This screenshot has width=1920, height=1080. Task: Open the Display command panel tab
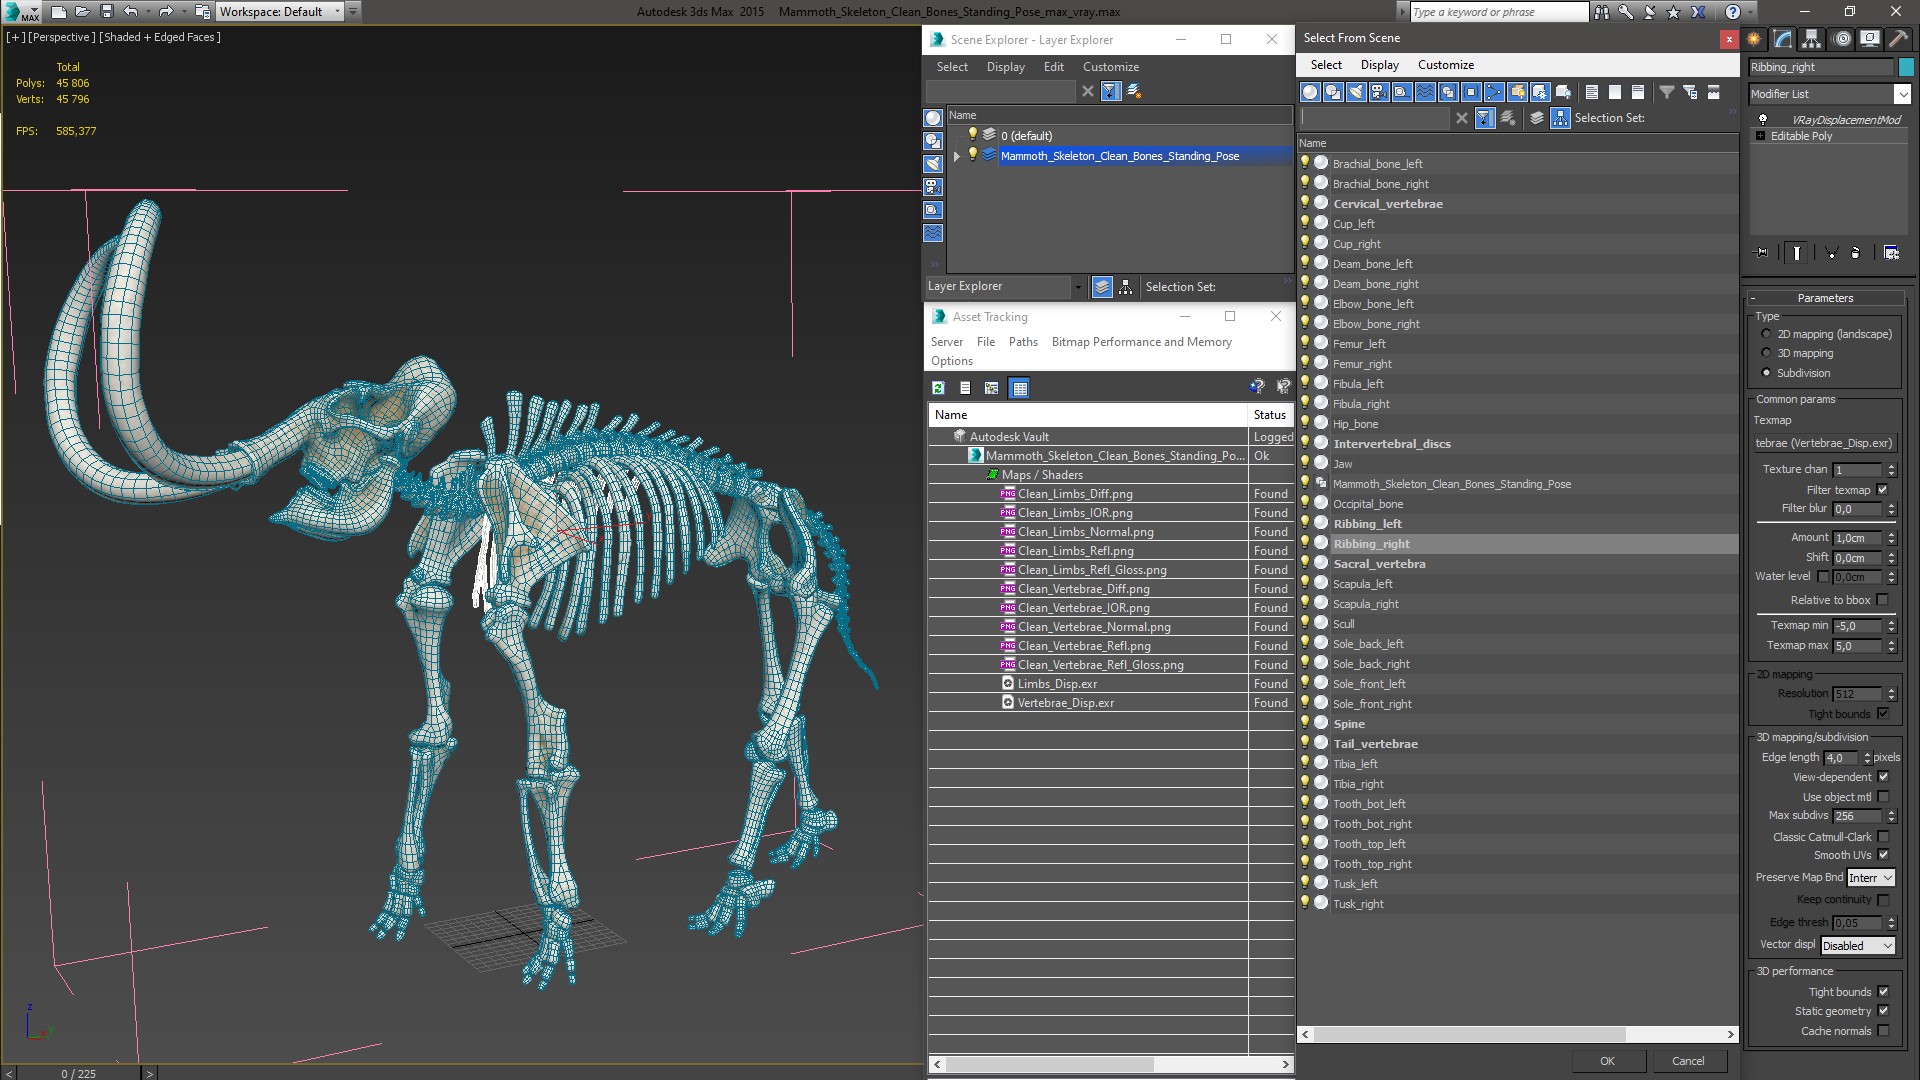tap(1870, 39)
